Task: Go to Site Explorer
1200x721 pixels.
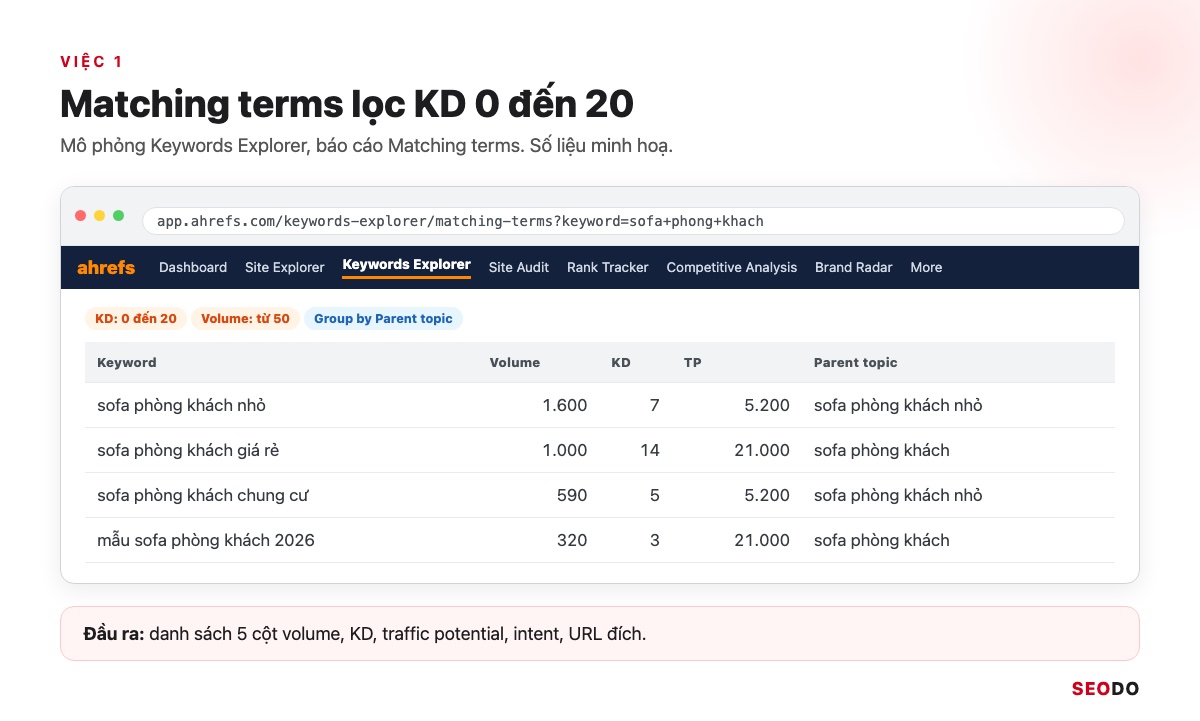Action: 285,267
